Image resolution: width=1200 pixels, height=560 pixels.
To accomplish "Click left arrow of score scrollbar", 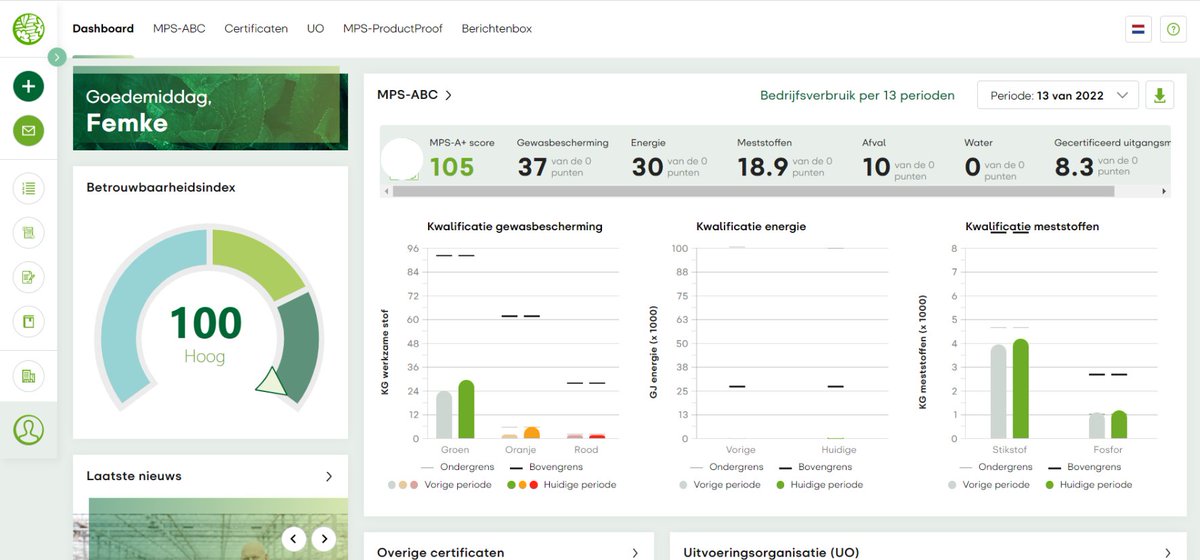I will coord(385,190).
